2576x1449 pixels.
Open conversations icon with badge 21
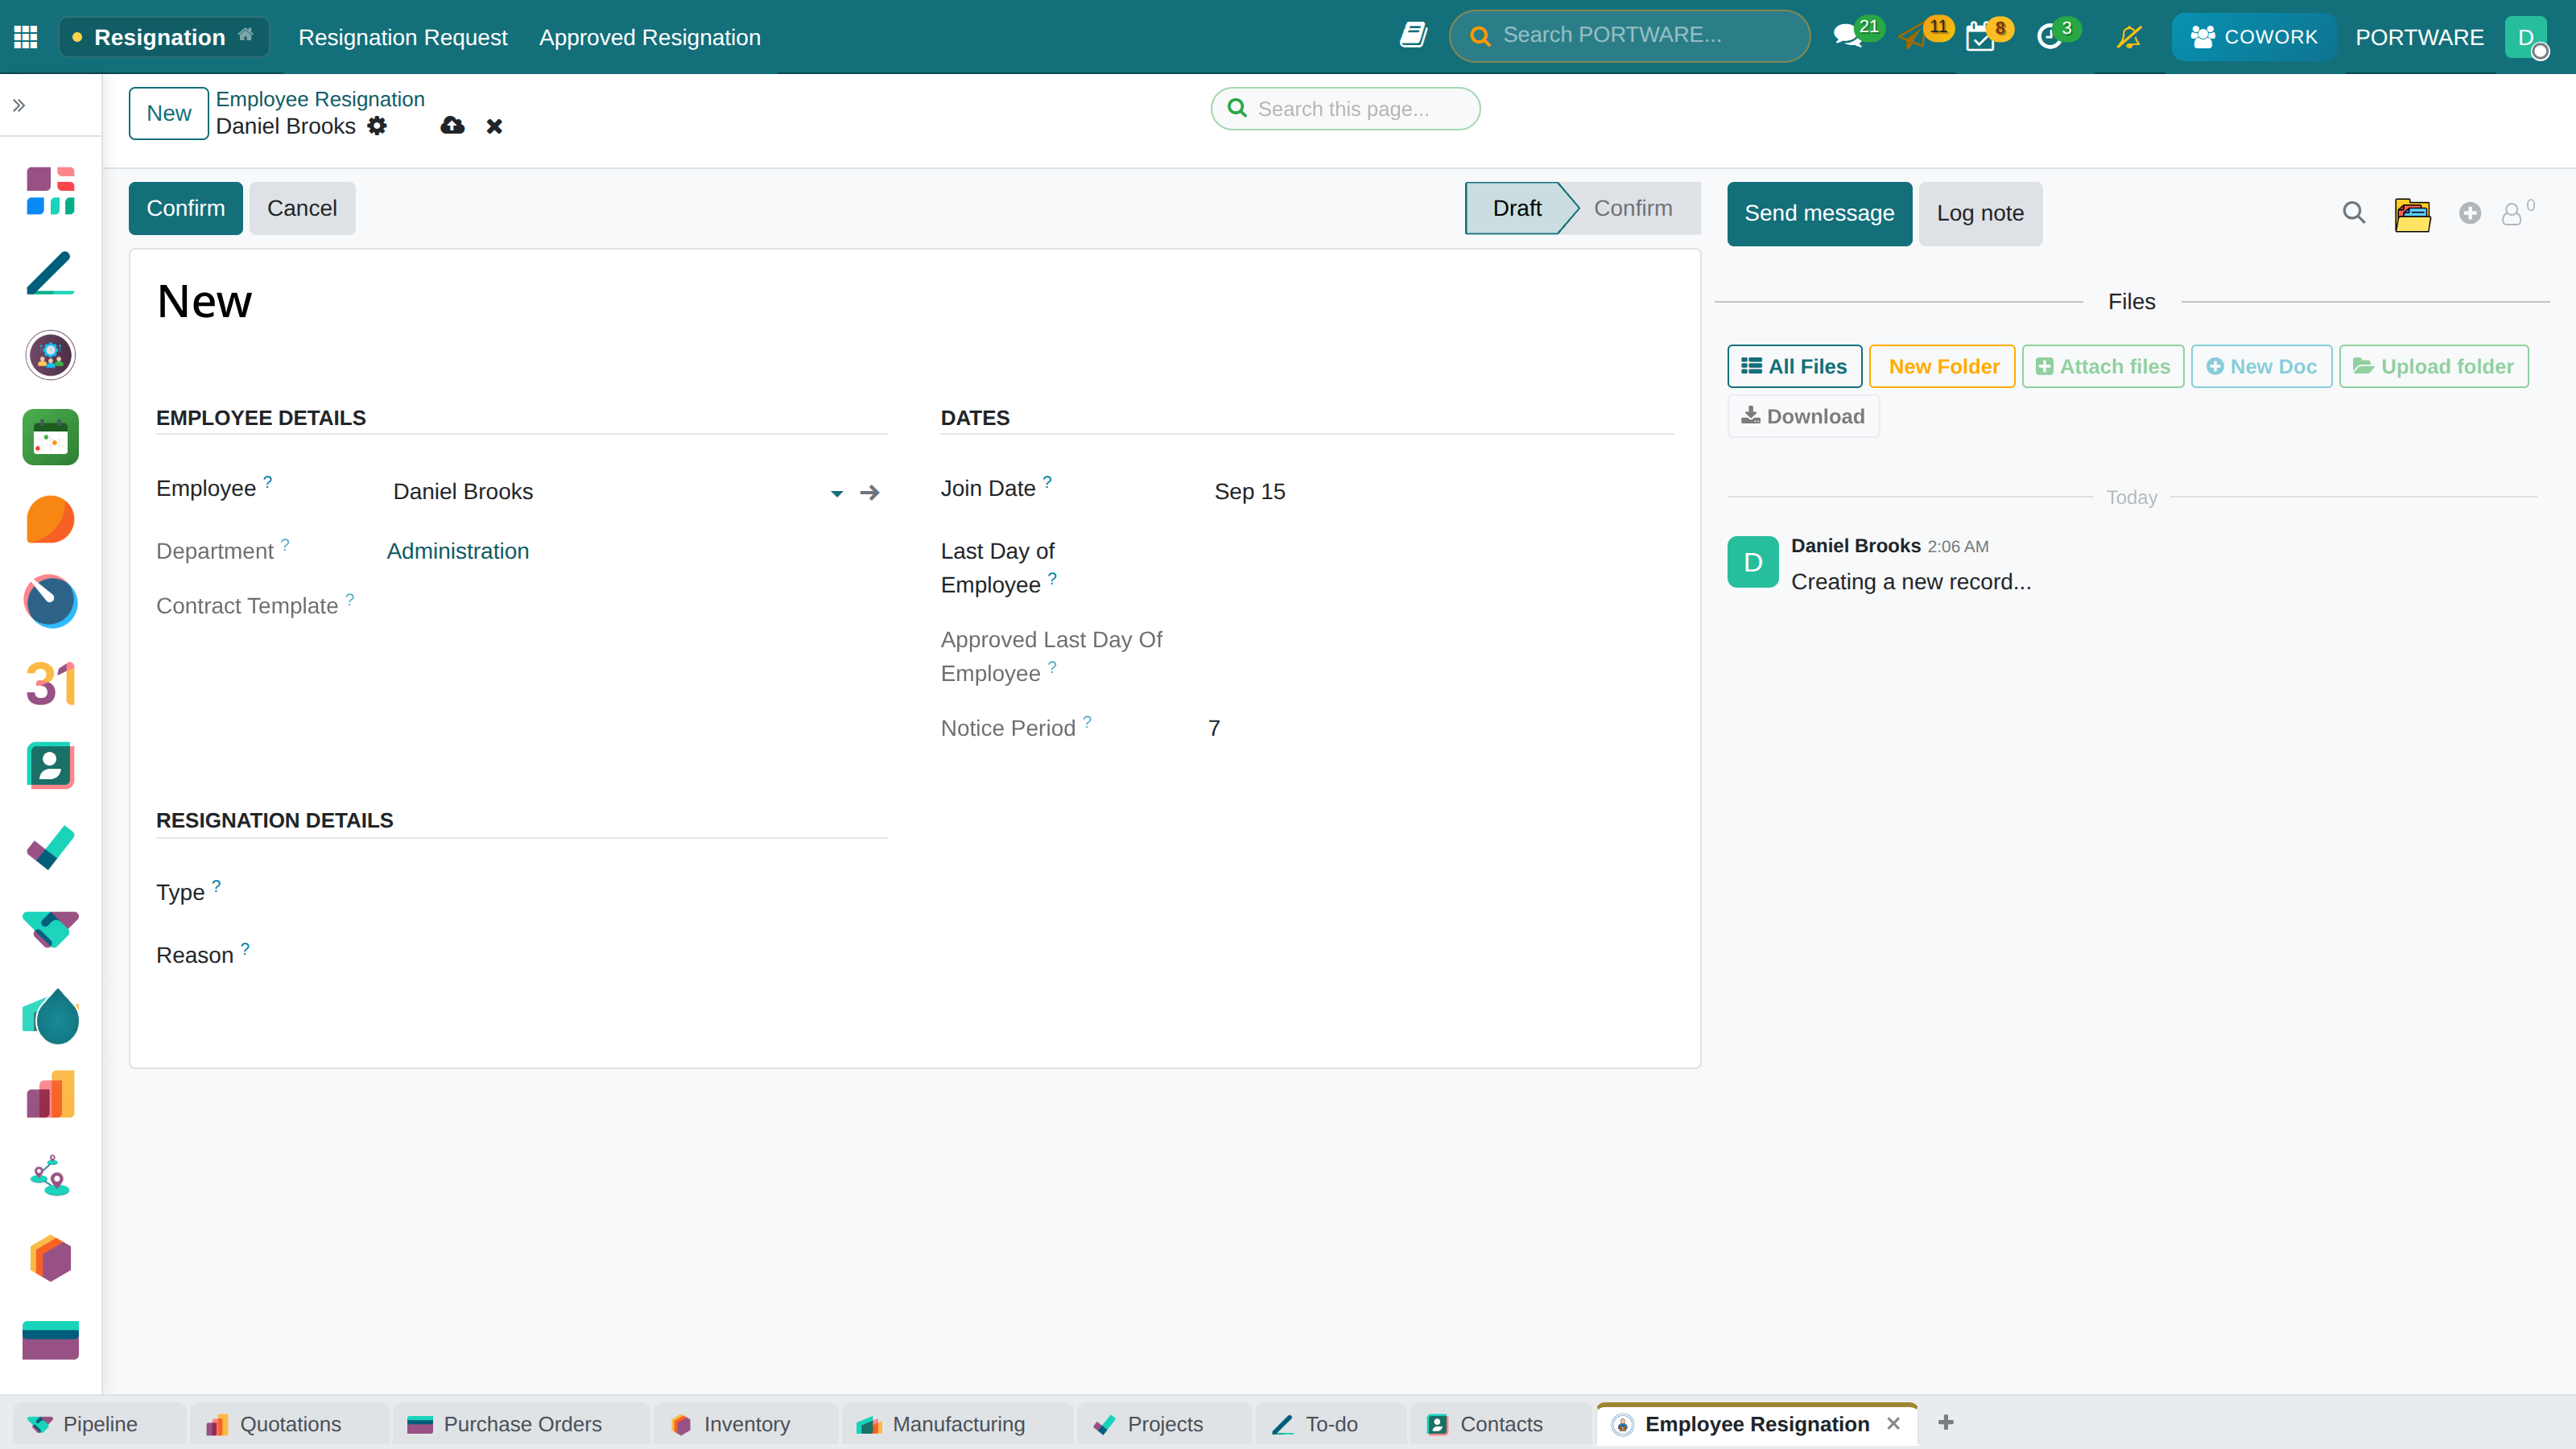tap(1847, 37)
